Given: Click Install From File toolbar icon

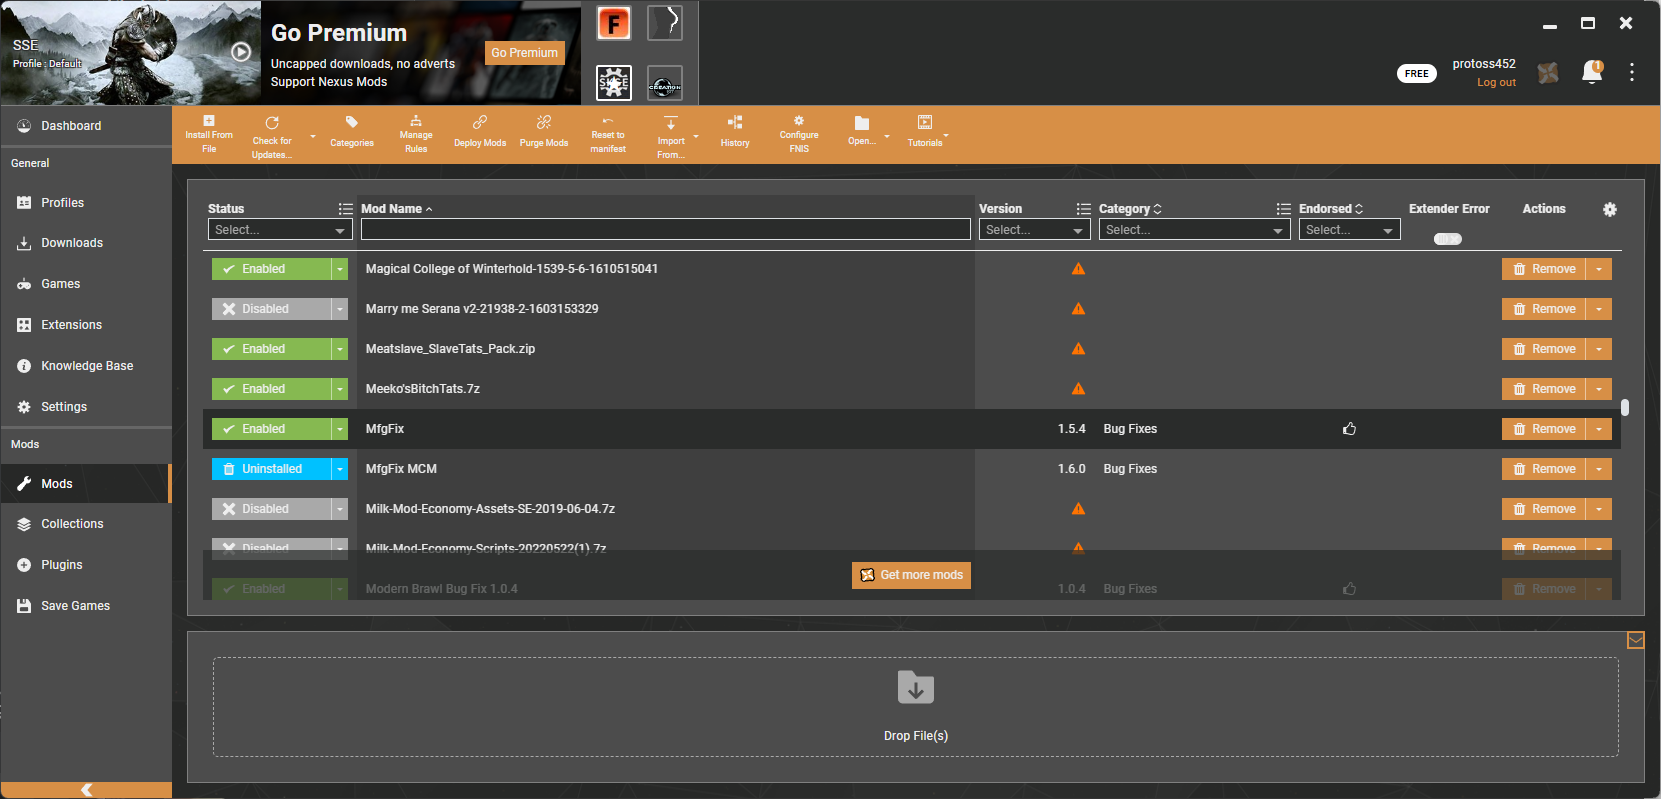Looking at the screenshot, I should pyautogui.click(x=209, y=134).
